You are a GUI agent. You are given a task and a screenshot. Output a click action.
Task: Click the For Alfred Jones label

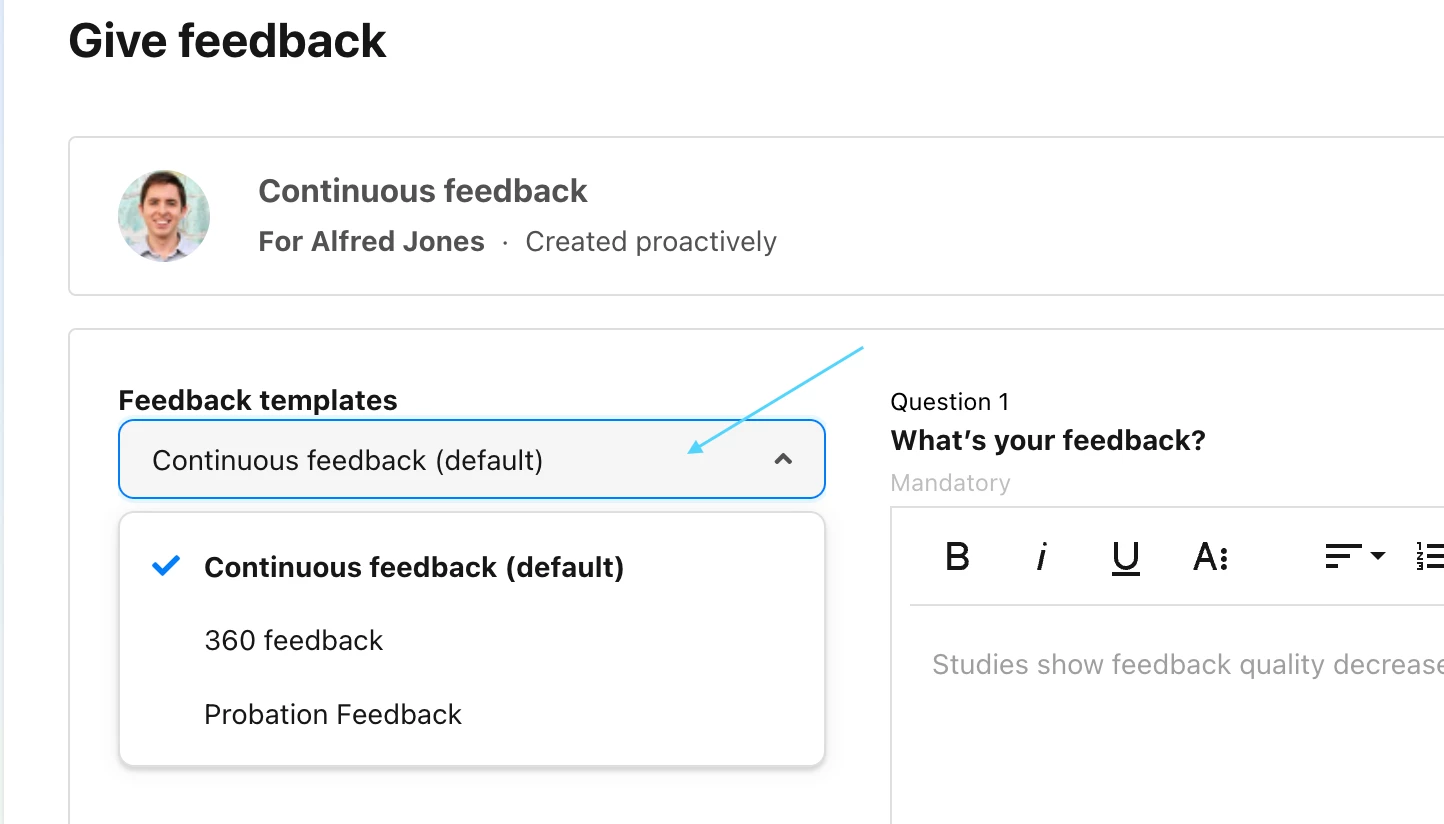pos(371,242)
